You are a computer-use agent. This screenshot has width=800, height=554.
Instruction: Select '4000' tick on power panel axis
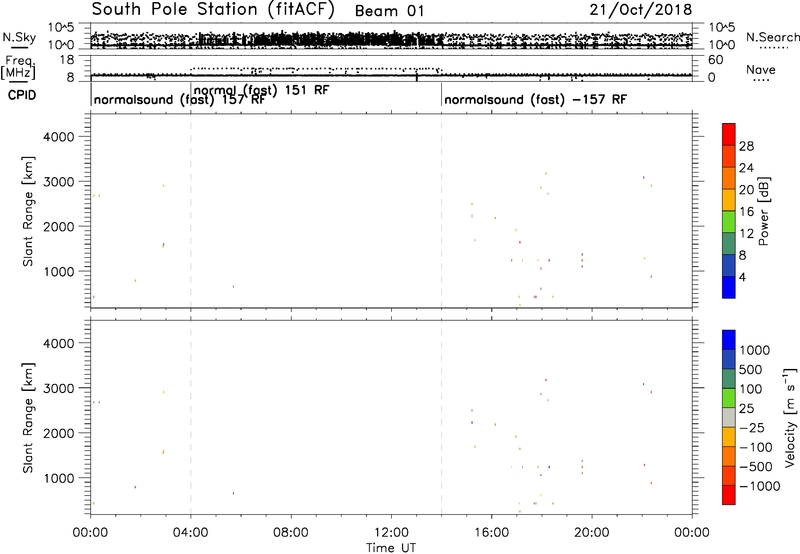(x=58, y=137)
